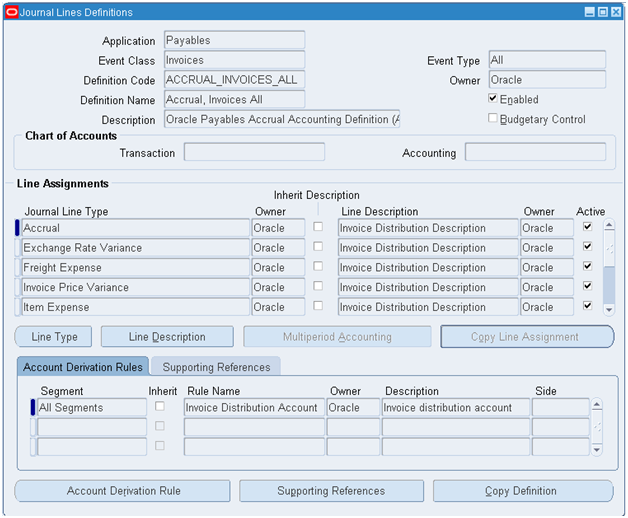The width and height of the screenshot is (628, 518).
Task: Open the Line Type button
Action: tap(54, 337)
